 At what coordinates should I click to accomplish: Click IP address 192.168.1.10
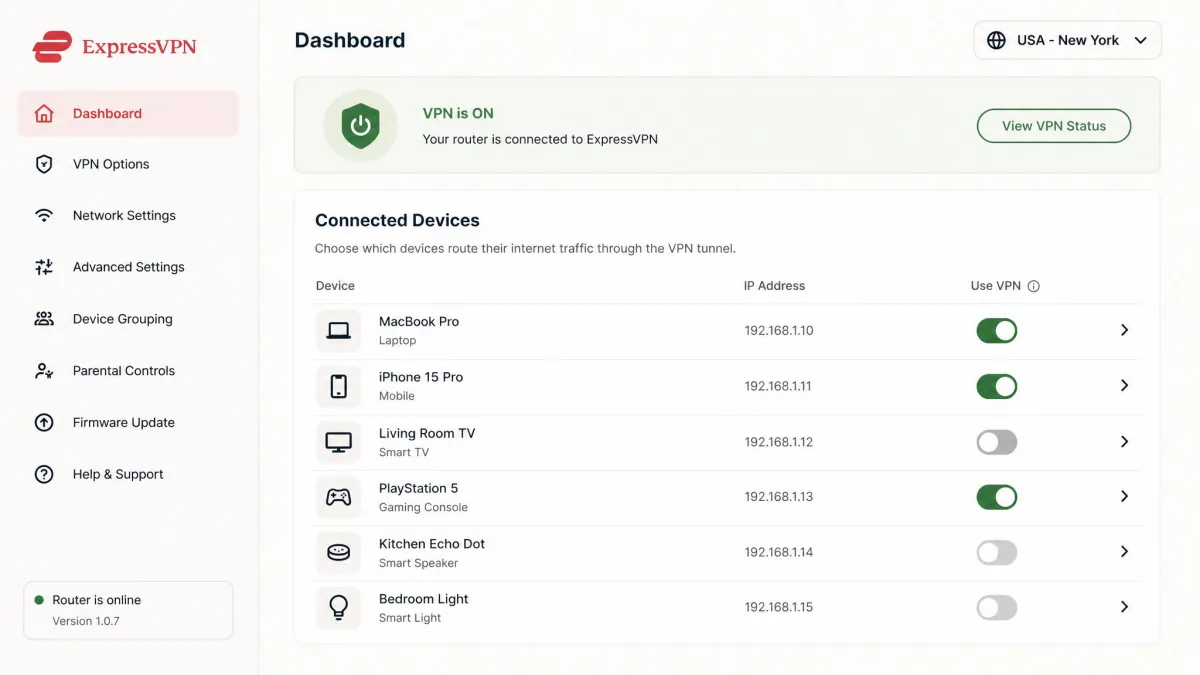coord(779,330)
